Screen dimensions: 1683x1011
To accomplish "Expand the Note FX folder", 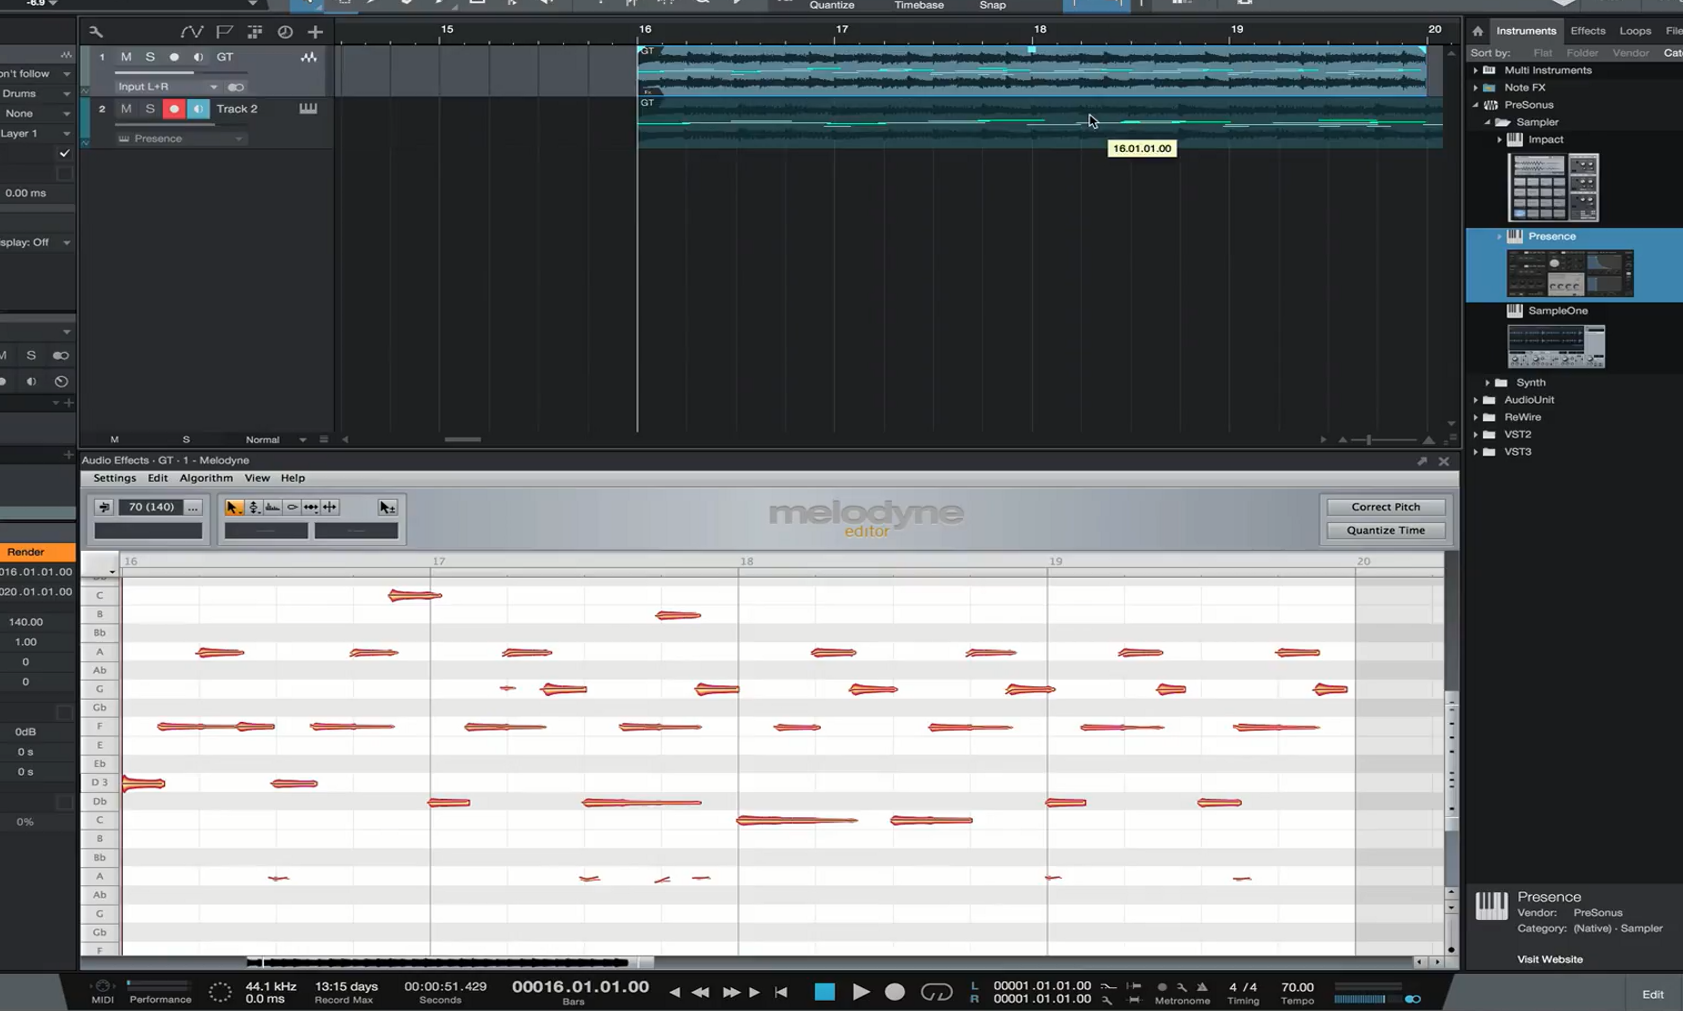I will point(1475,87).
